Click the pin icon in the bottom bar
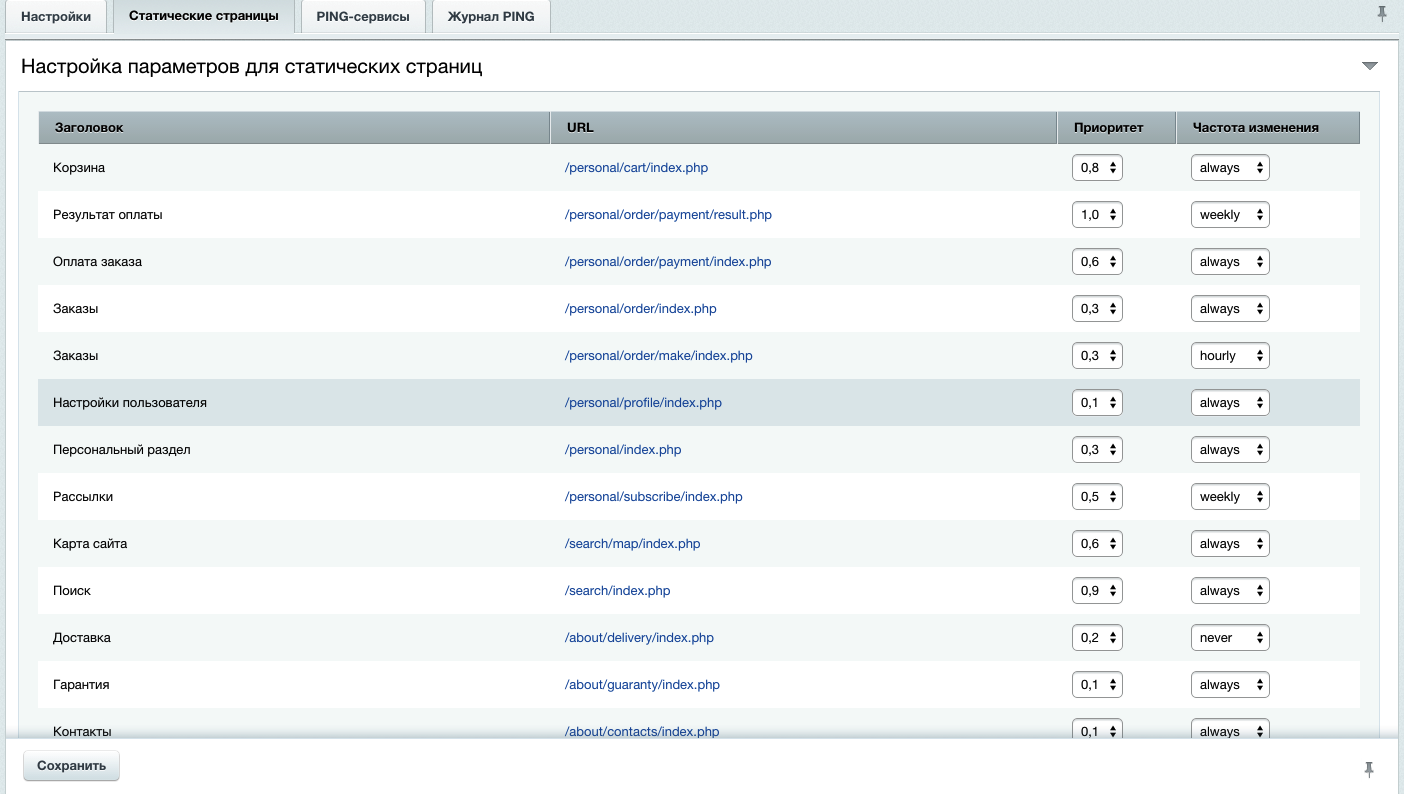Screen dimensions: 1404x794 (x=1369, y=769)
